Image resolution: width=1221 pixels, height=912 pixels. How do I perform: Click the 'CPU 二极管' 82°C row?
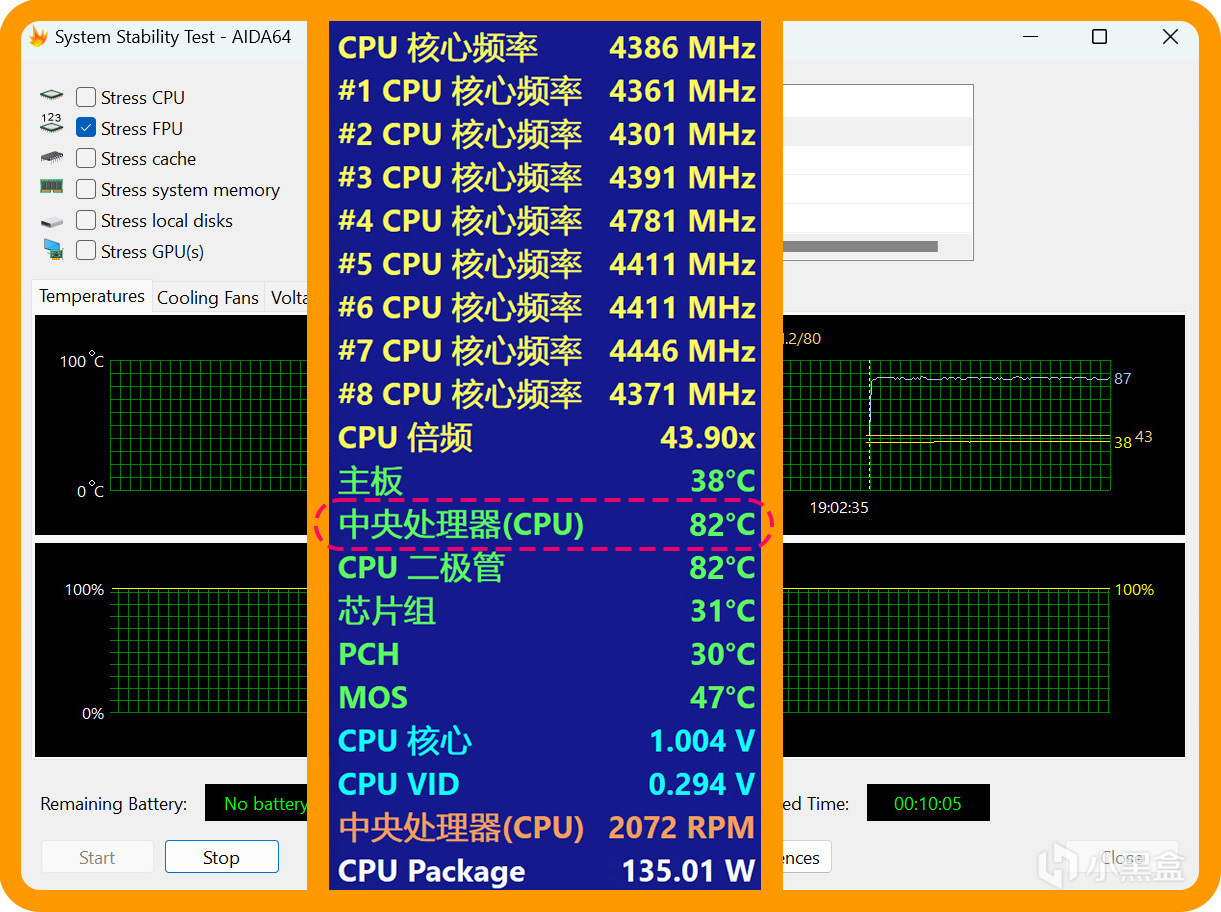546,567
